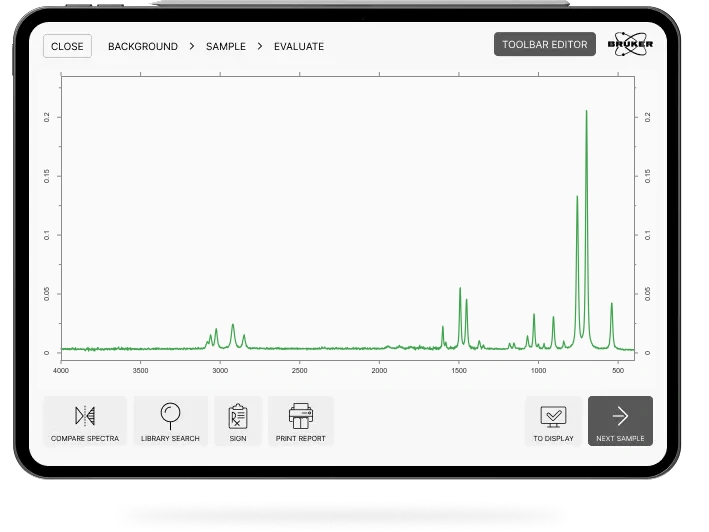Click the x-axis label 2000
The height and width of the screenshot is (532, 709).
click(379, 371)
